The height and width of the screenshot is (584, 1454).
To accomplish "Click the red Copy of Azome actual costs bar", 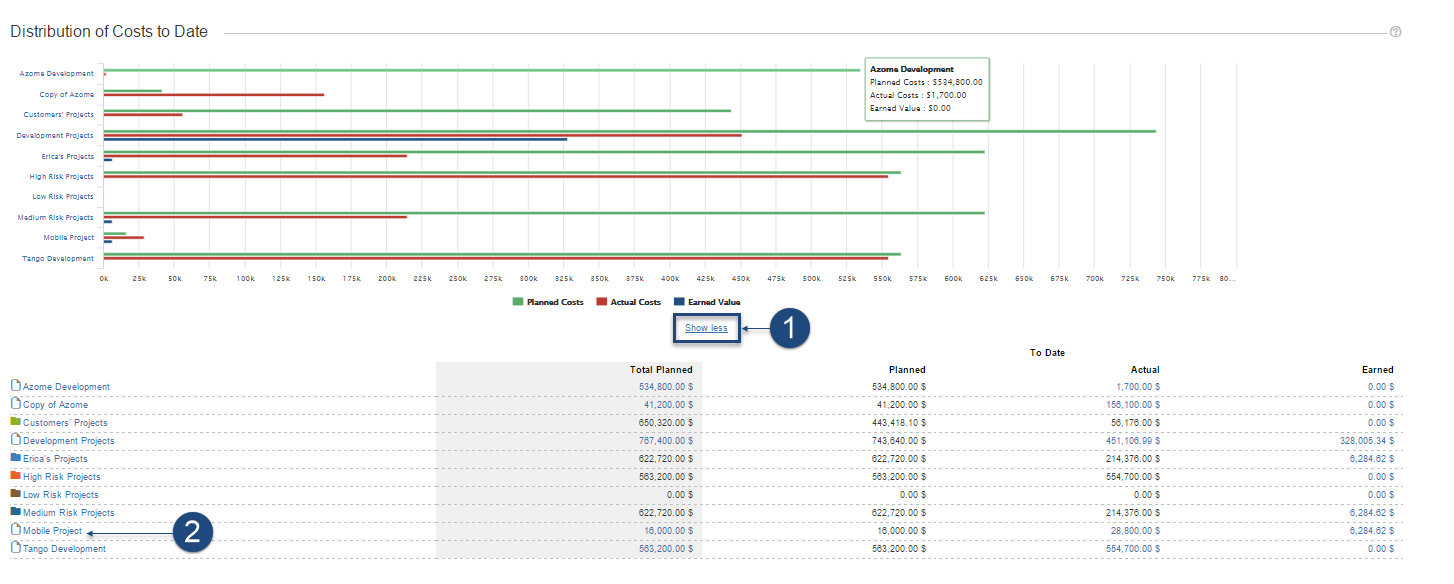I will click(213, 95).
